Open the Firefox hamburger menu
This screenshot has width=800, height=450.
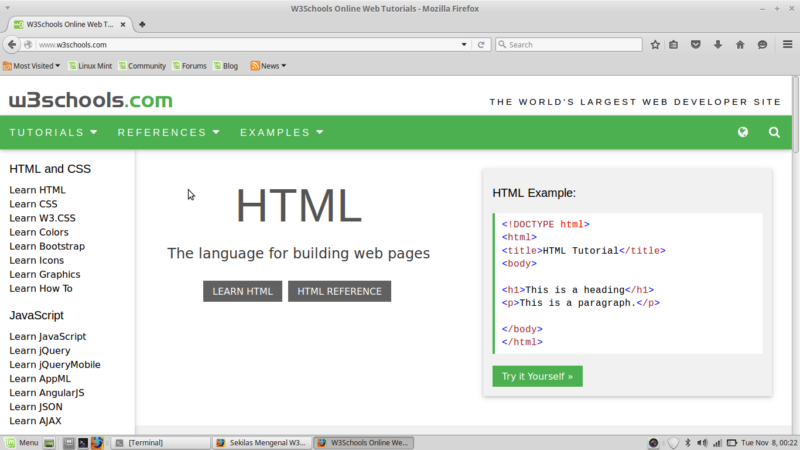point(787,44)
